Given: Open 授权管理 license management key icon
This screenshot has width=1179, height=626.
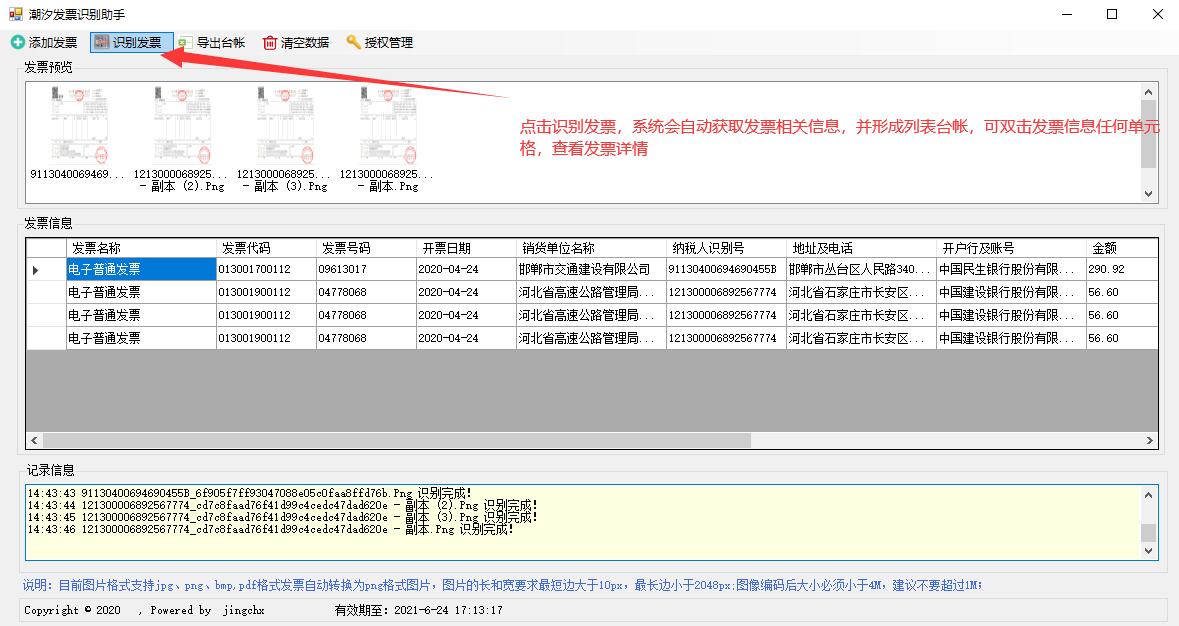Looking at the screenshot, I should (x=353, y=42).
